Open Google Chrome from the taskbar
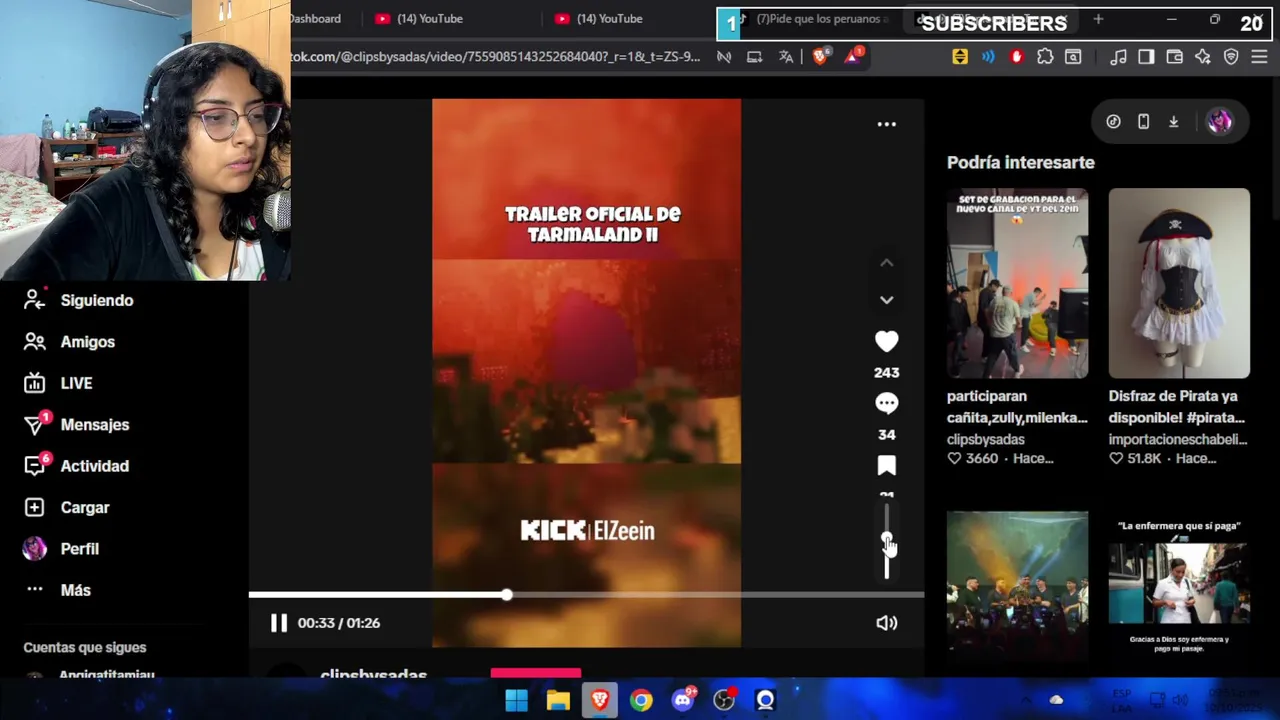 (641, 700)
